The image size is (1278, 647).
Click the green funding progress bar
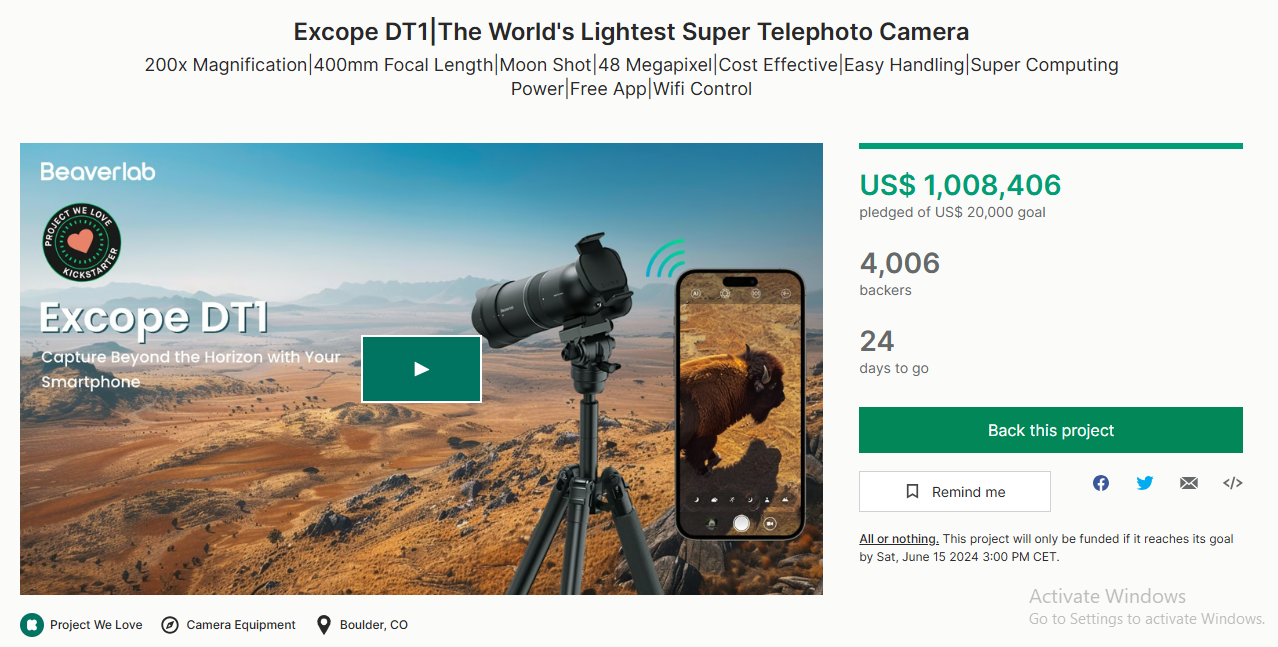pyautogui.click(x=1050, y=146)
